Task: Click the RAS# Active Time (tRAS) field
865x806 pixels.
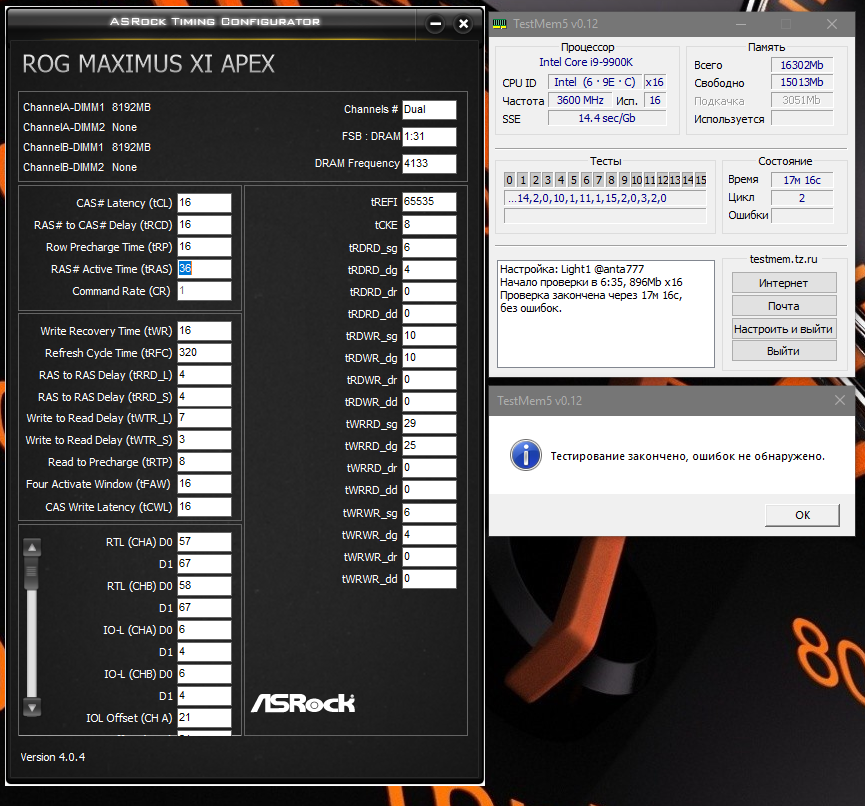Action: pyautogui.click(x=204, y=269)
